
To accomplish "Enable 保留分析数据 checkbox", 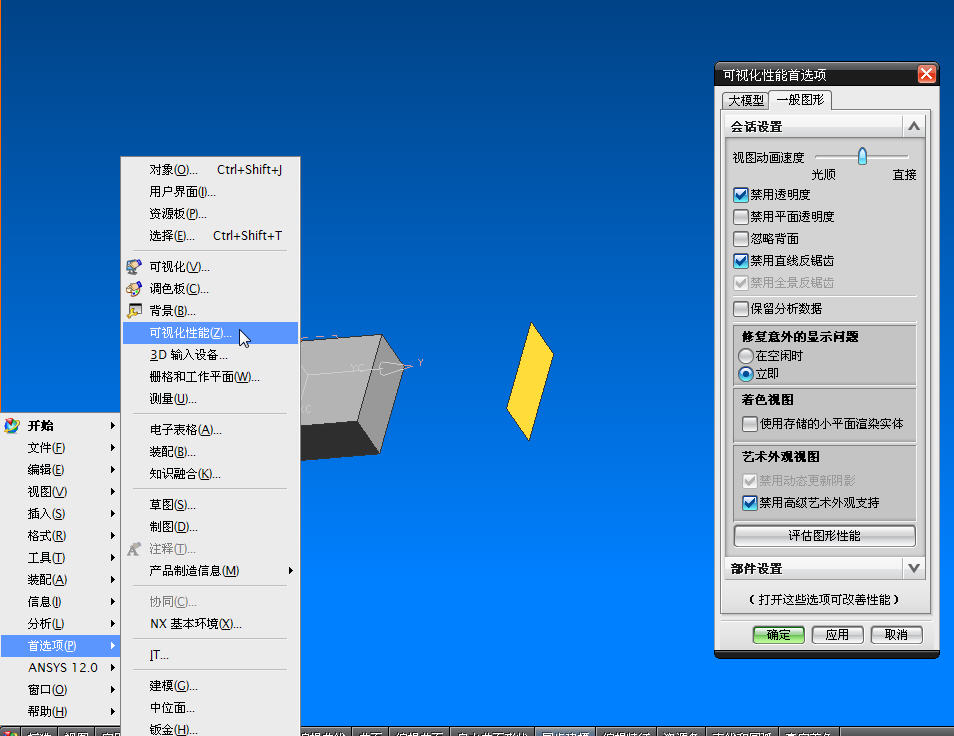I will pyautogui.click(x=740, y=308).
